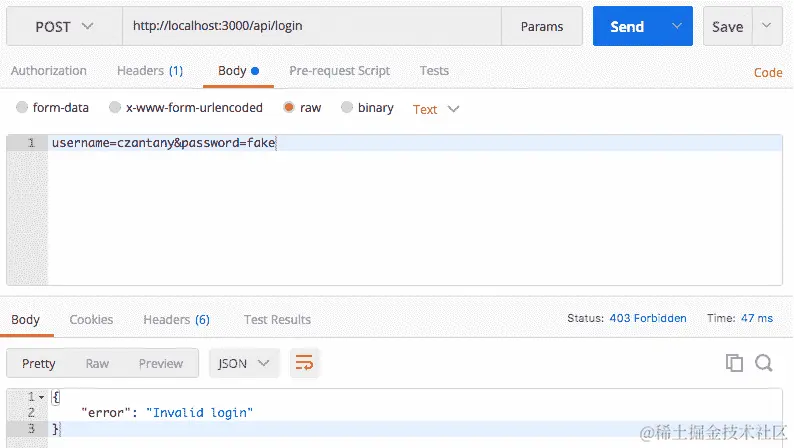Click the "error" key in response JSON
Viewport: 794px width, 448px height.
[x=105, y=413]
